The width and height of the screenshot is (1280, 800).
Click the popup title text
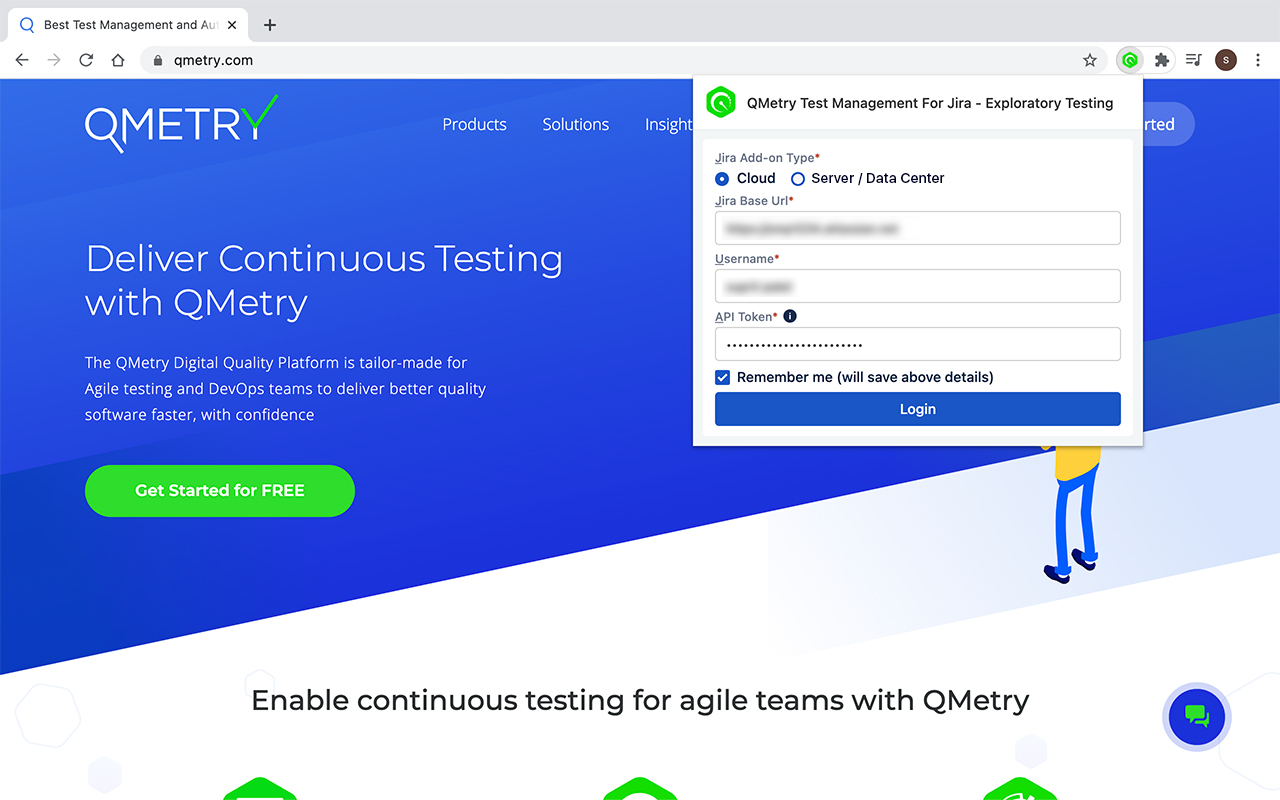tap(930, 103)
